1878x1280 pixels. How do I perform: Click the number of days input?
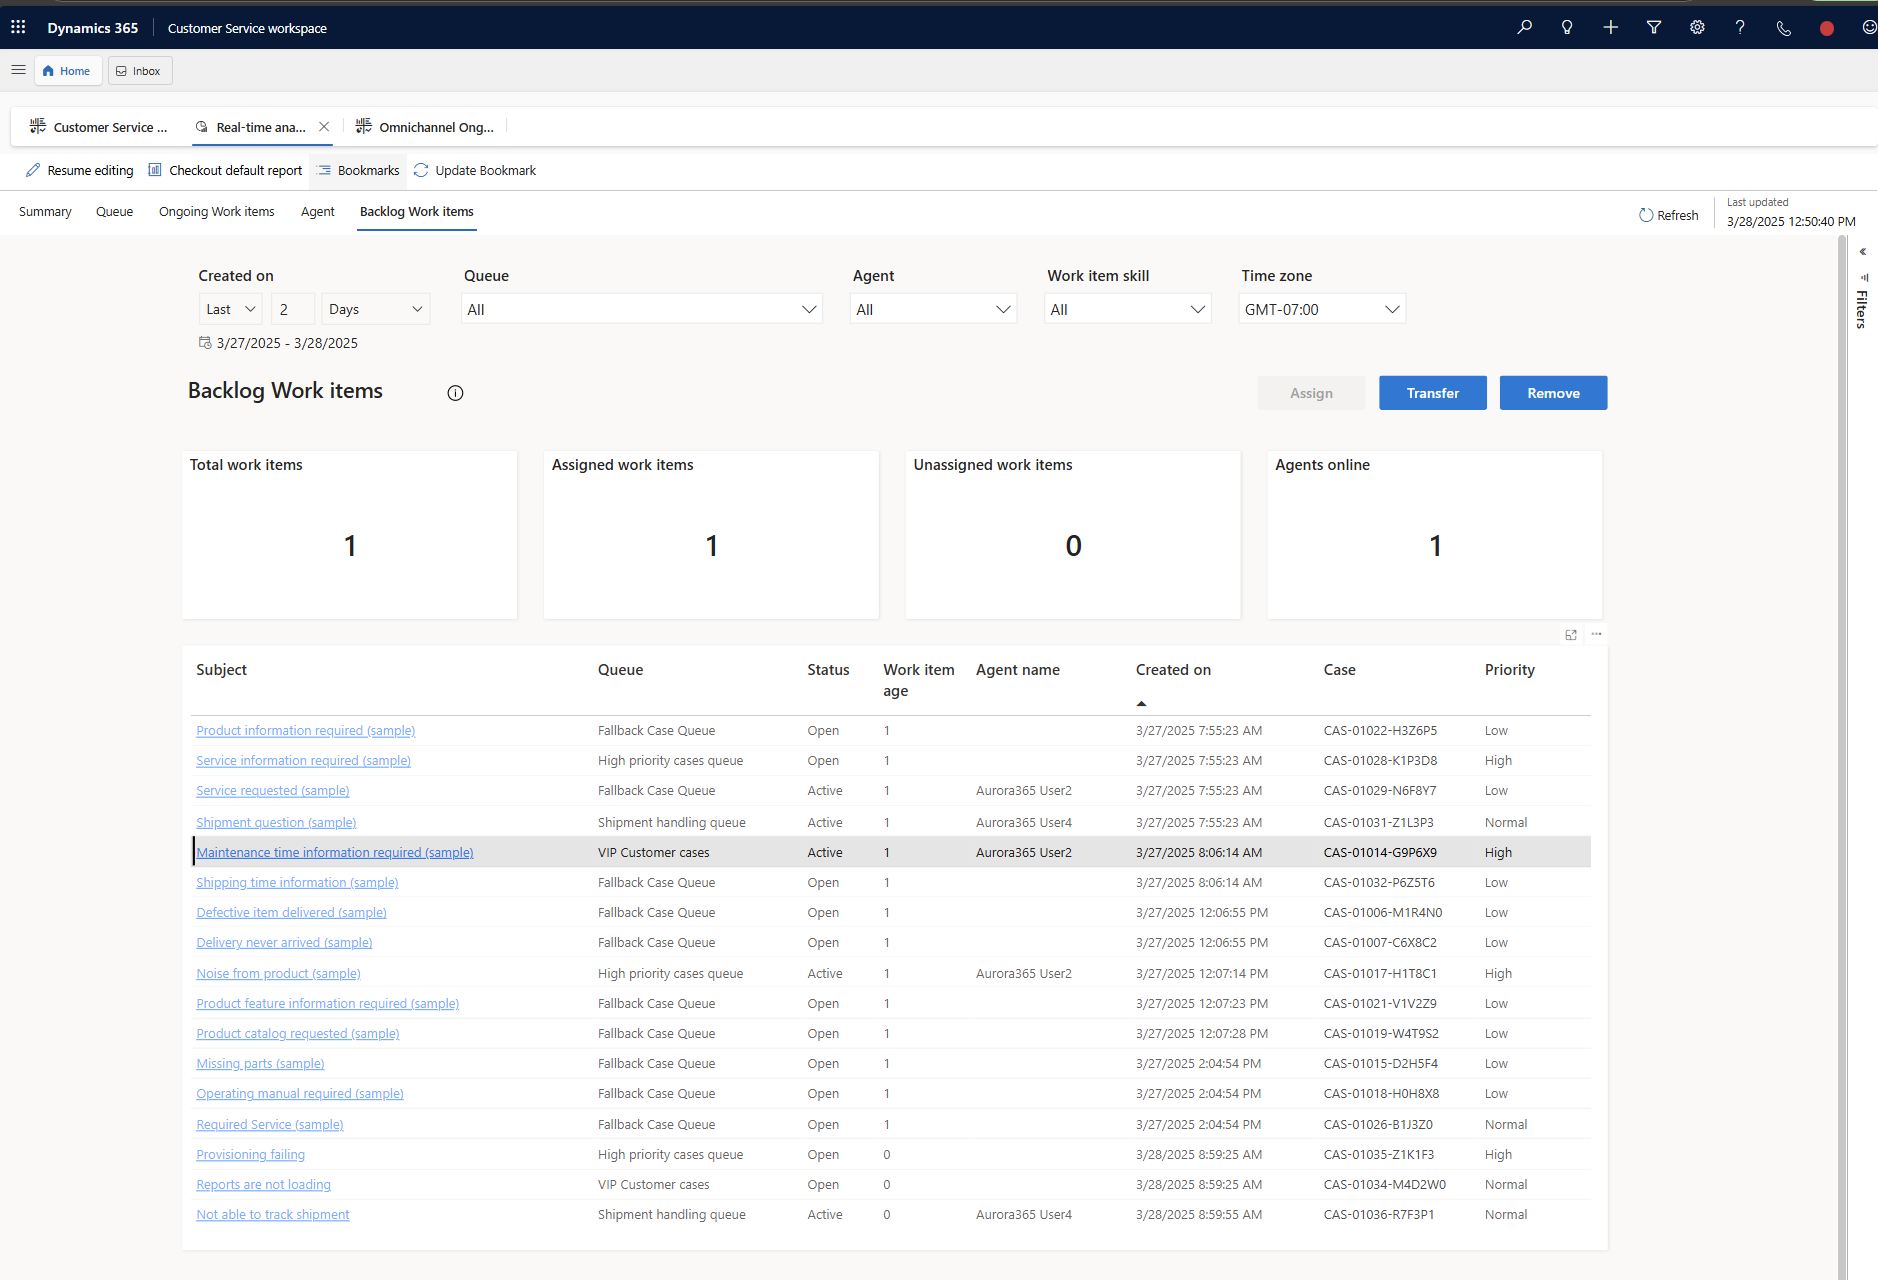point(293,309)
